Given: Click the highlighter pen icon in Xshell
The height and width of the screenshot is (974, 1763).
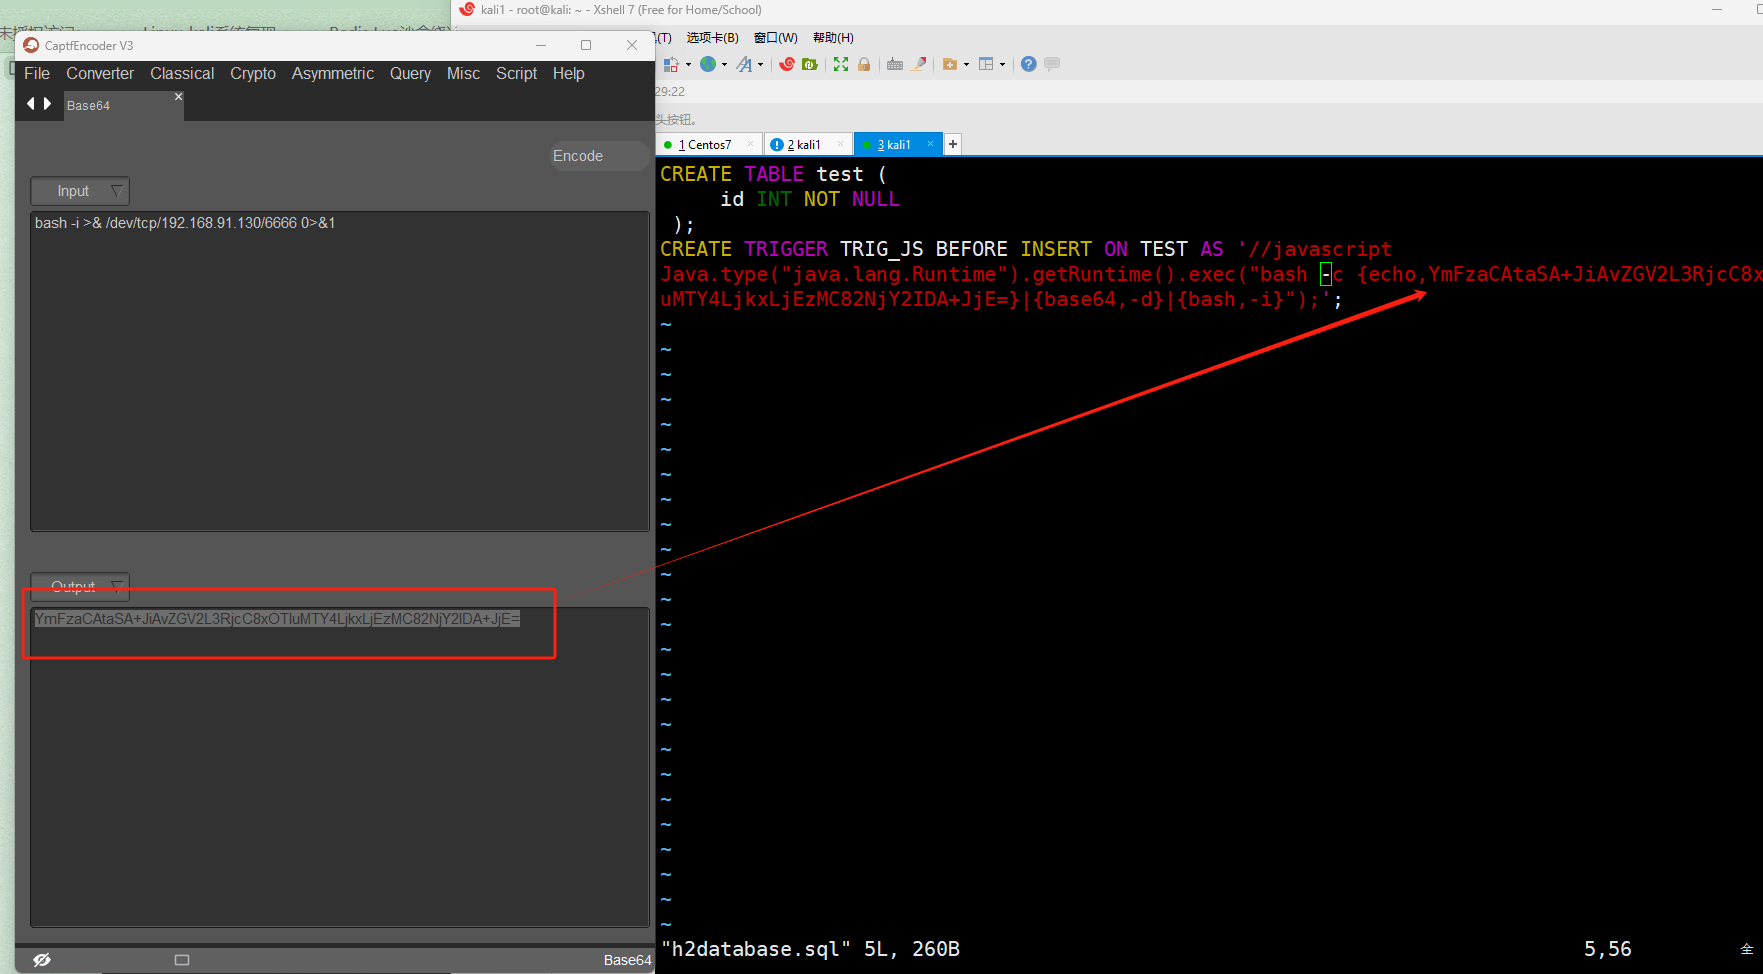Looking at the screenshot, I should 919,64.
